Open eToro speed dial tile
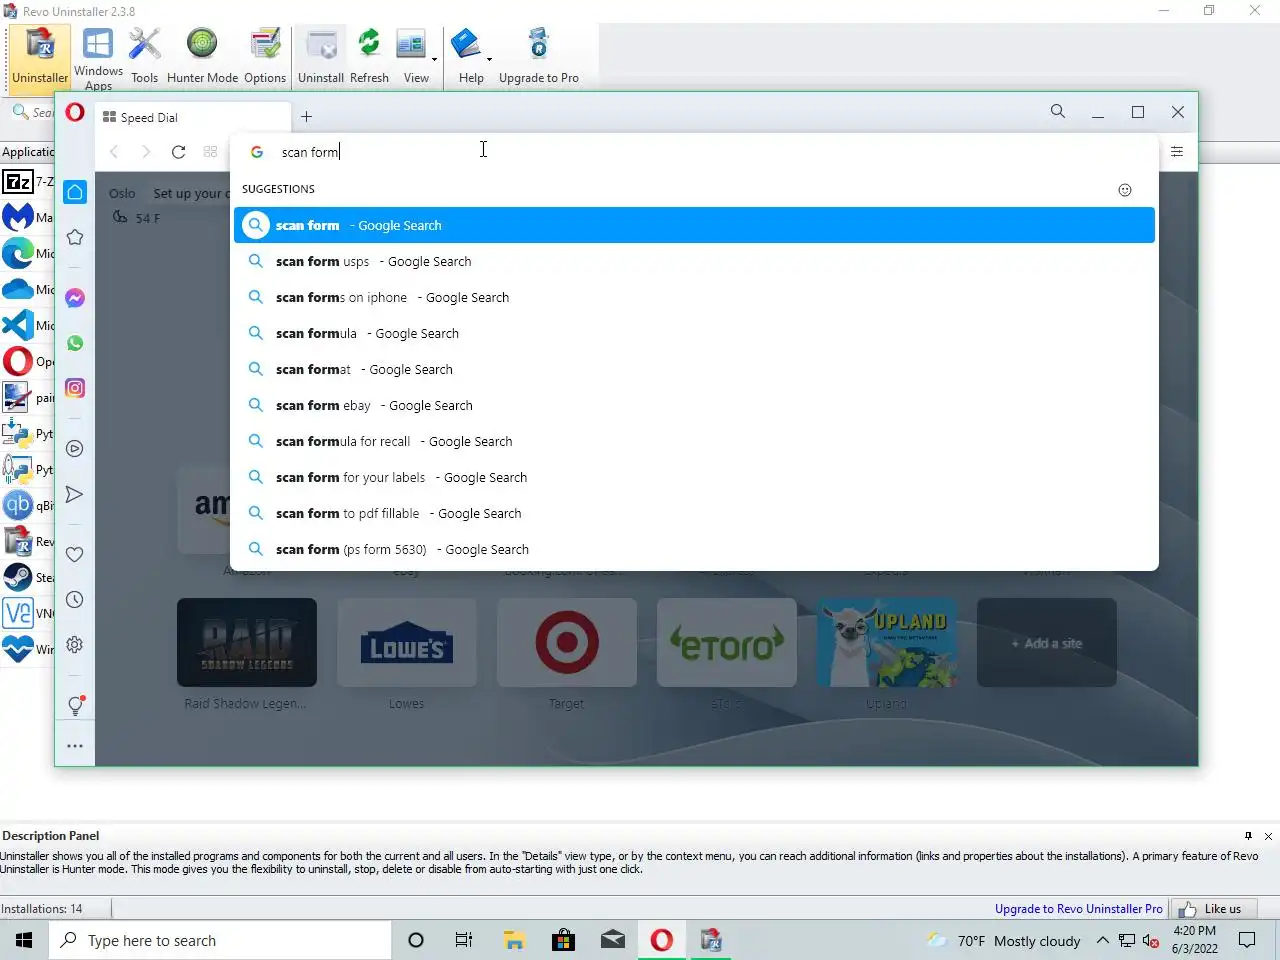Screen dimensions: 1280x960 click(x=727, y=643)
